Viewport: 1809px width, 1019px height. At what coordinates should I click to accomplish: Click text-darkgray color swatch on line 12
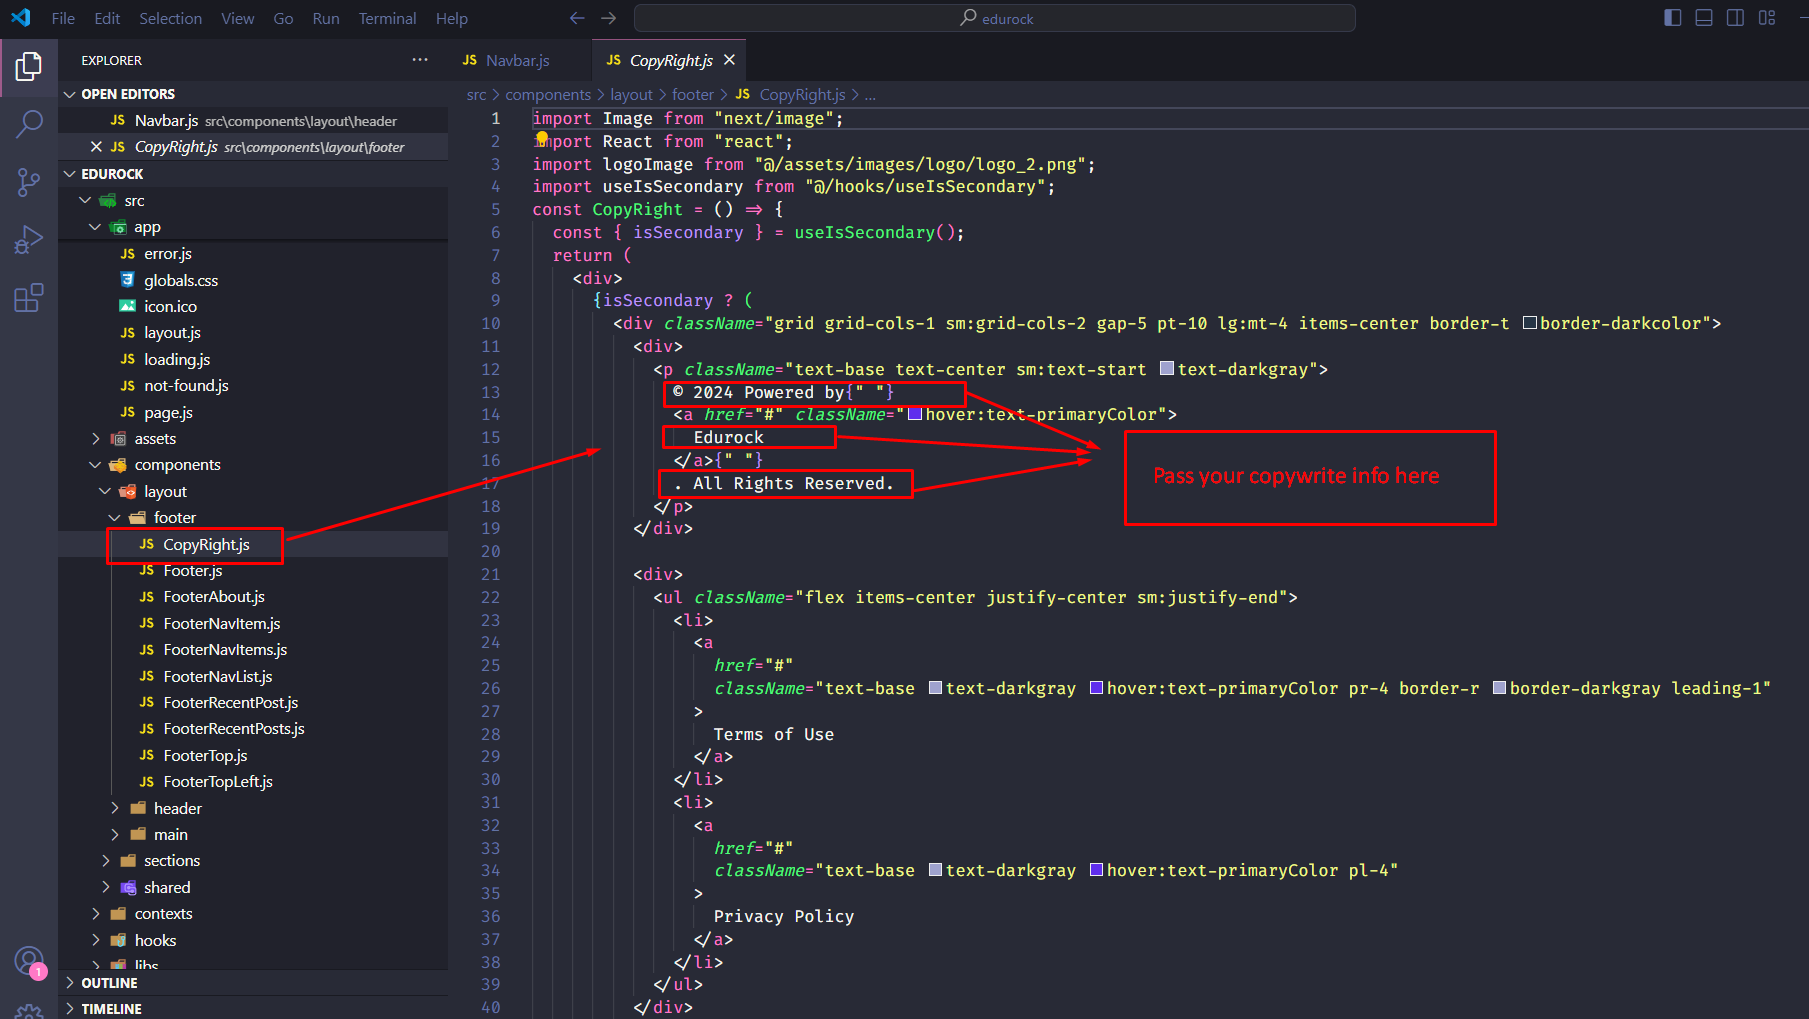click(x=1167, y=369)
